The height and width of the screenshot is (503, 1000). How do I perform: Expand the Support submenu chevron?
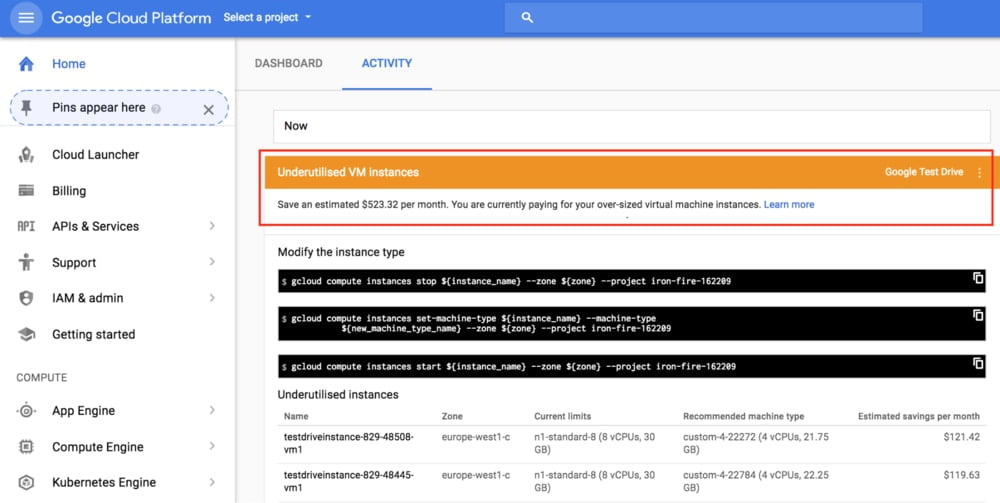tap(212, 261)
